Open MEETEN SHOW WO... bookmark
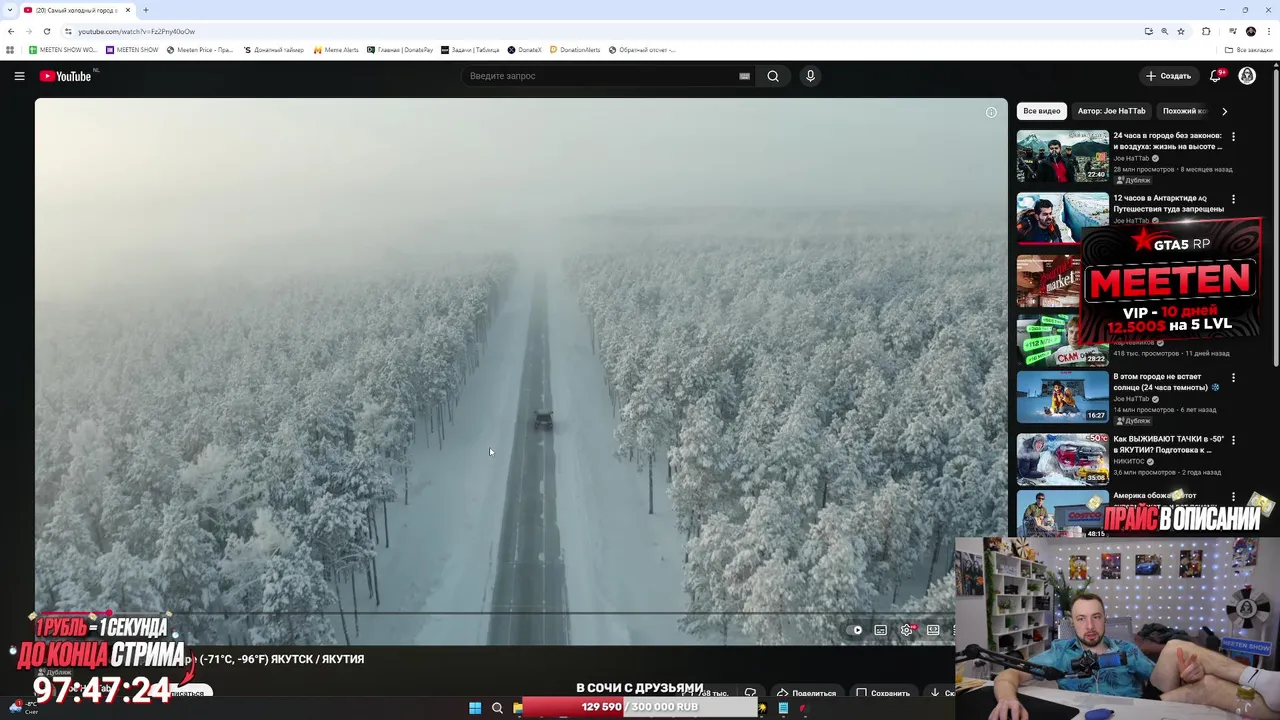 click(x=63, y=50)
